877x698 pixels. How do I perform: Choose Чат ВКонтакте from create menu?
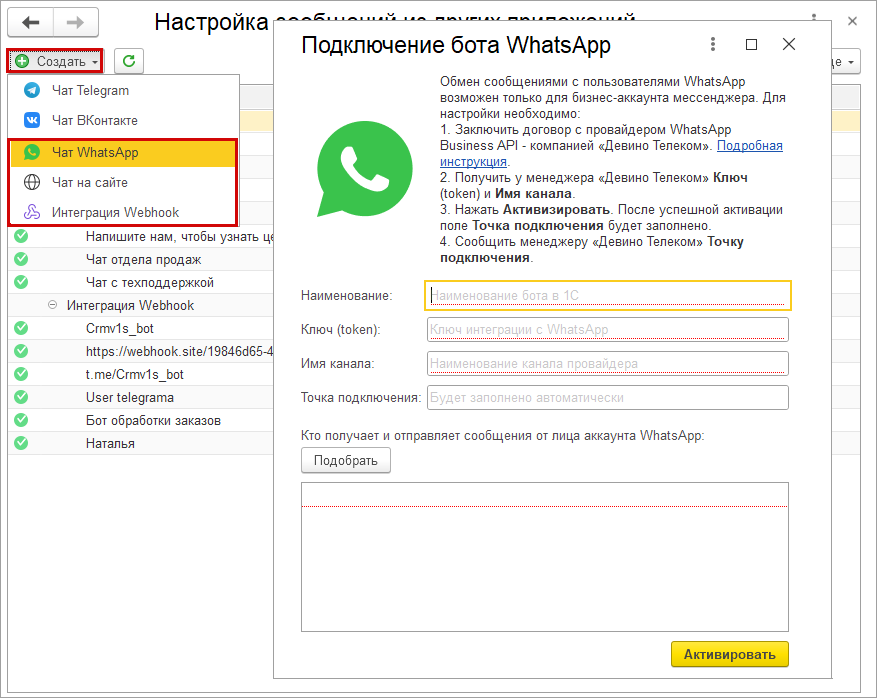click(123, 120)
